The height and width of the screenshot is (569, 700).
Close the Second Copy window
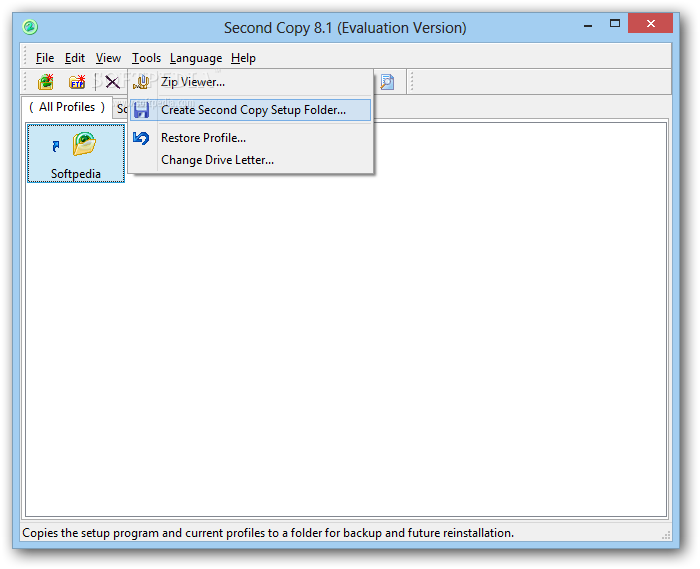[650, 23]
